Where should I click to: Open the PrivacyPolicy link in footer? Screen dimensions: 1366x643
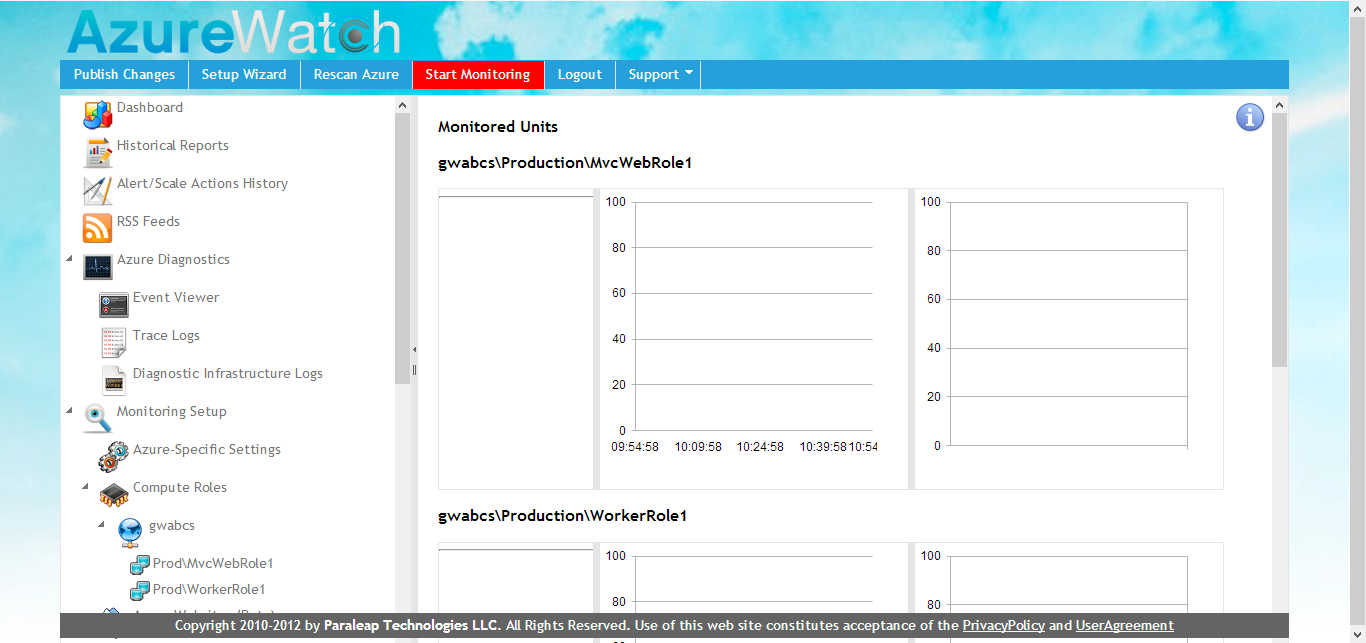[x=1004, y=625]
